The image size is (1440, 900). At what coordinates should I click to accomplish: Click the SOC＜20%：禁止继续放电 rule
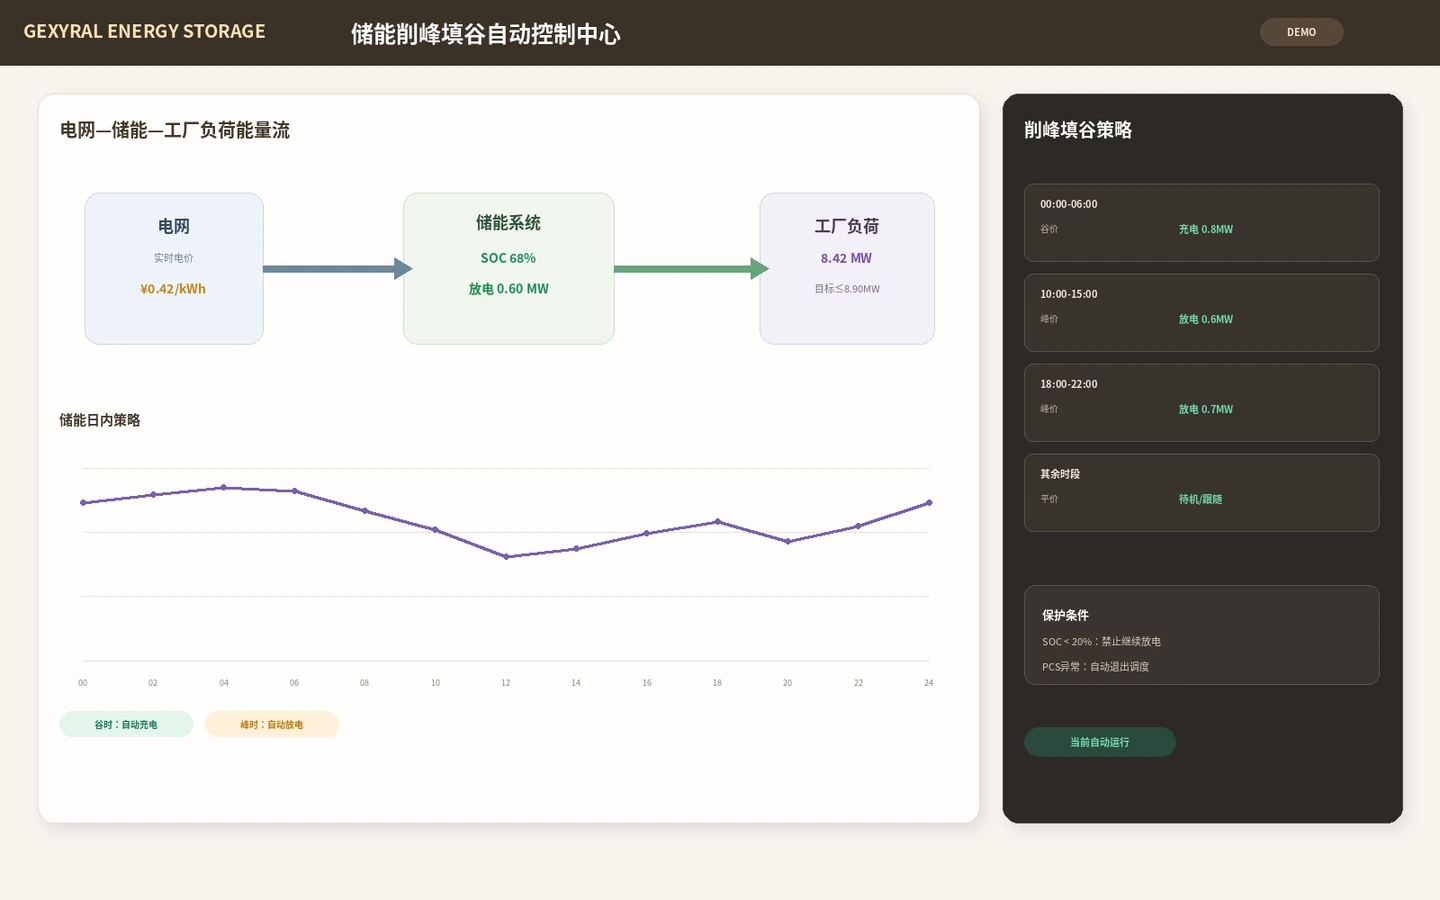[1101, 642]
